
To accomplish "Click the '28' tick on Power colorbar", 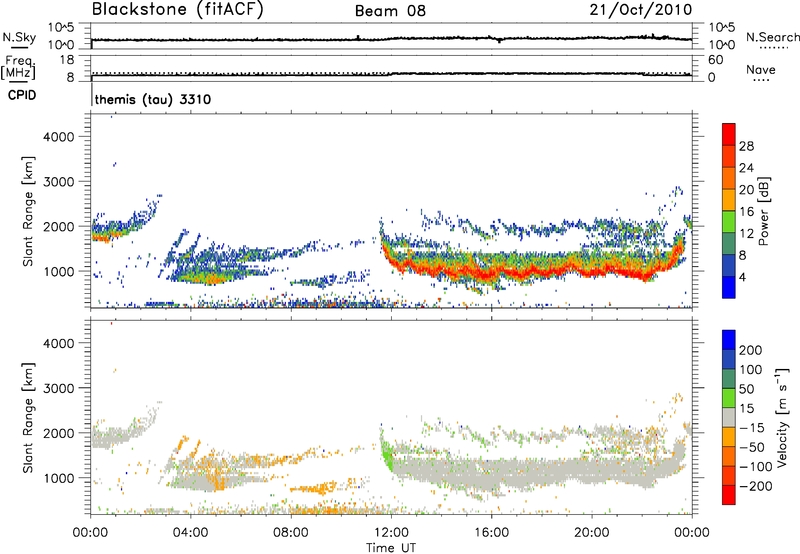I will pos(746,146).
